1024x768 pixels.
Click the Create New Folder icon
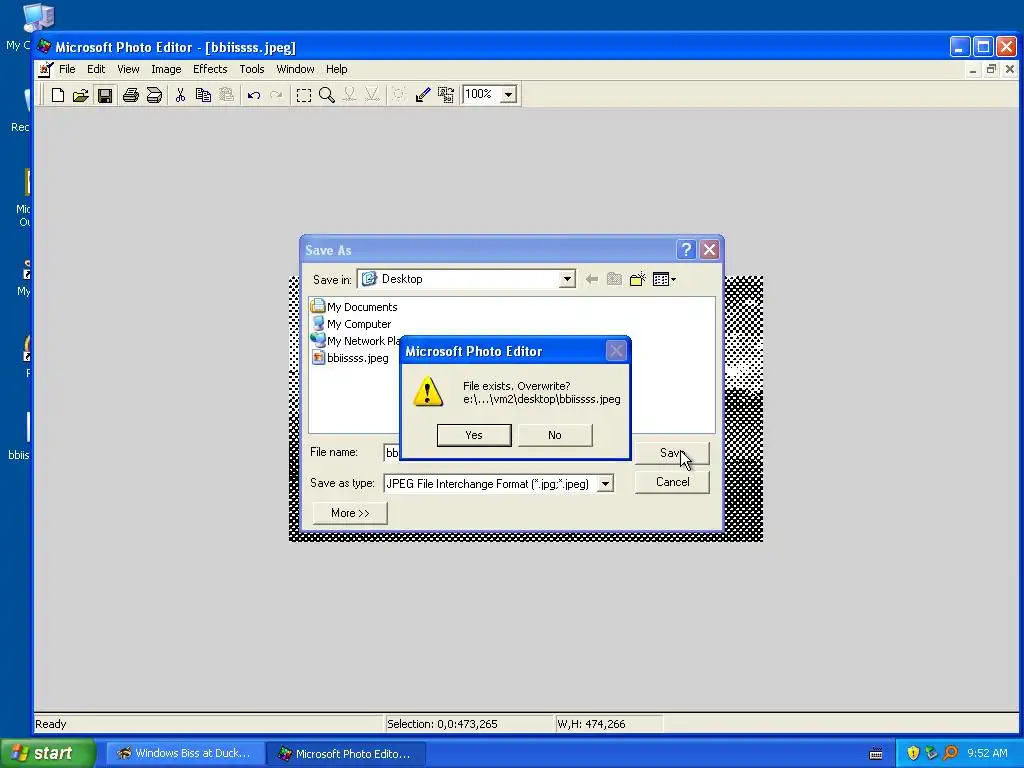click(x=637, y=280)
